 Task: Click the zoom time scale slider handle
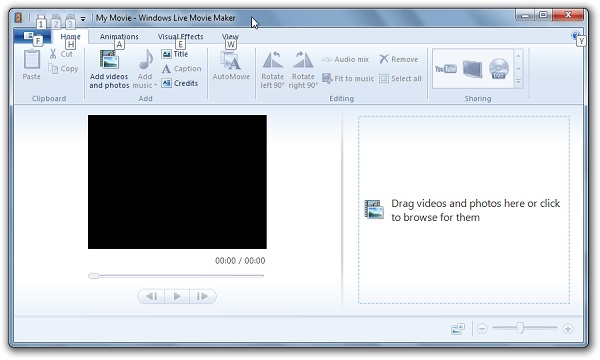point(520,328)
